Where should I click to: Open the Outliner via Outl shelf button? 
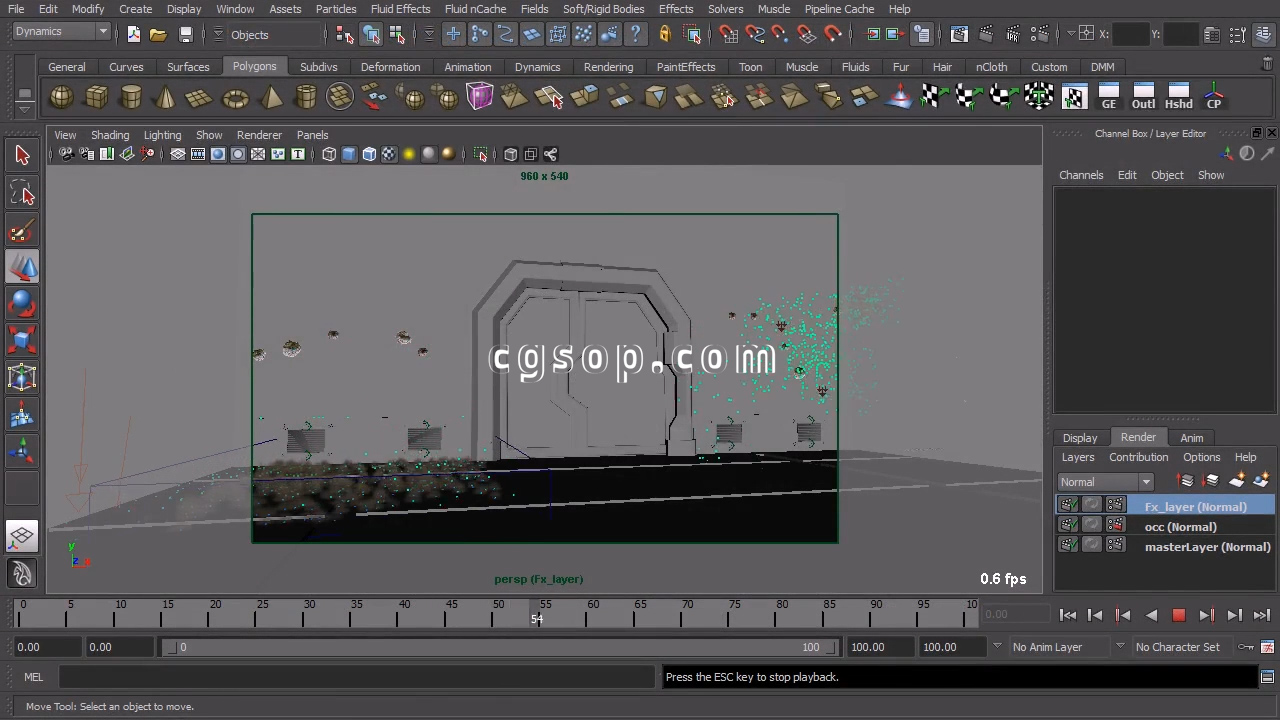(1143, 97)
